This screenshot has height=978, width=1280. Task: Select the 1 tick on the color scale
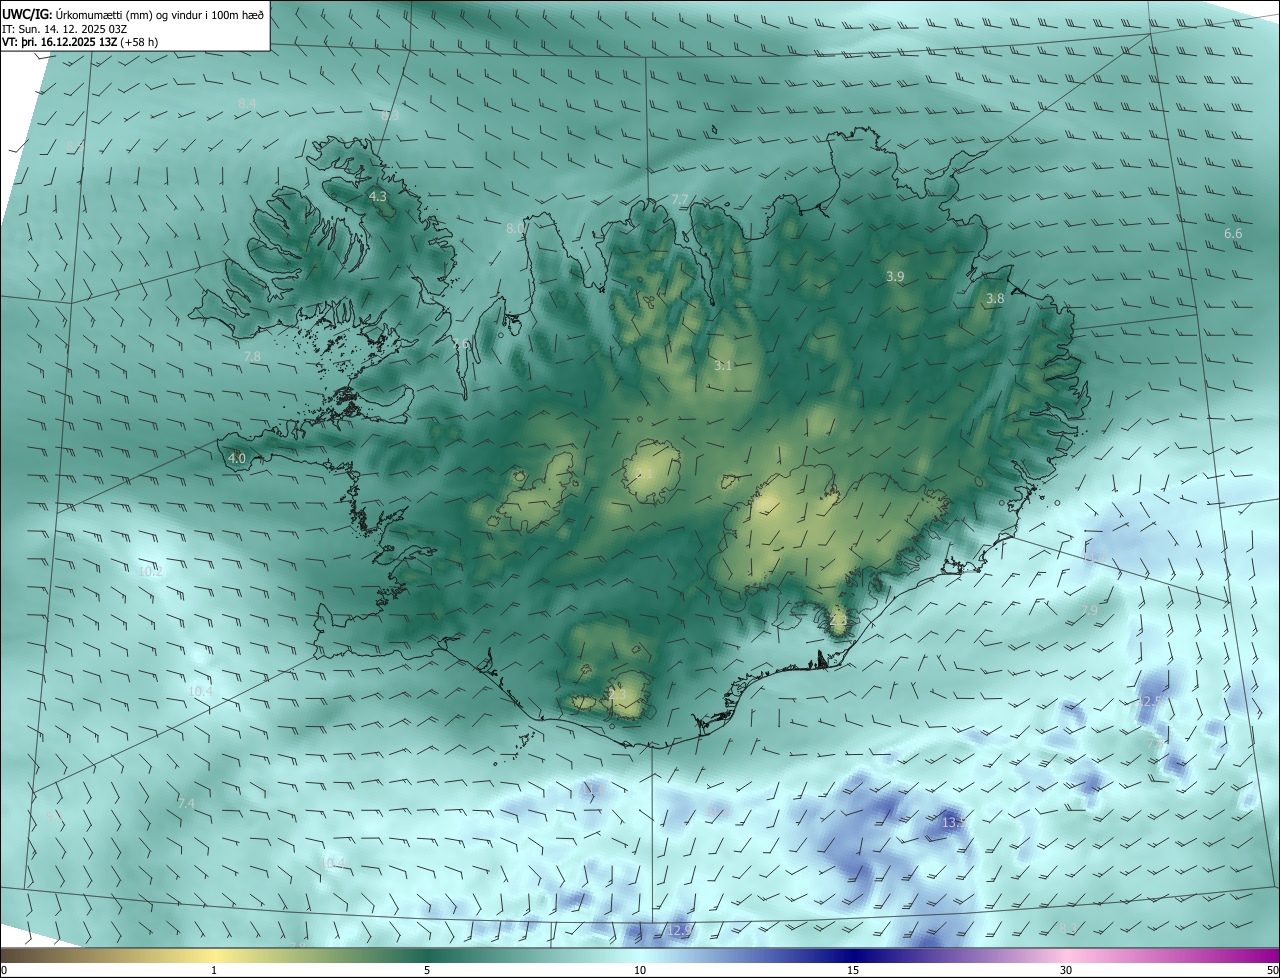coord(214,970)
